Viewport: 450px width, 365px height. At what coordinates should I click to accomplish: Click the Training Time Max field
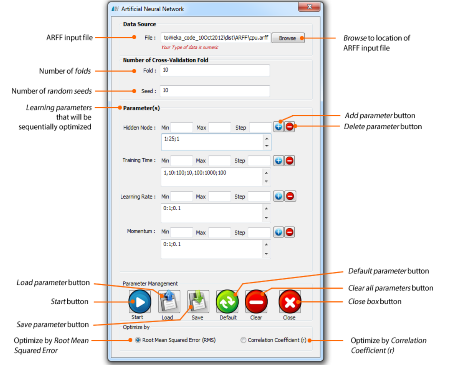pos(219,161)
